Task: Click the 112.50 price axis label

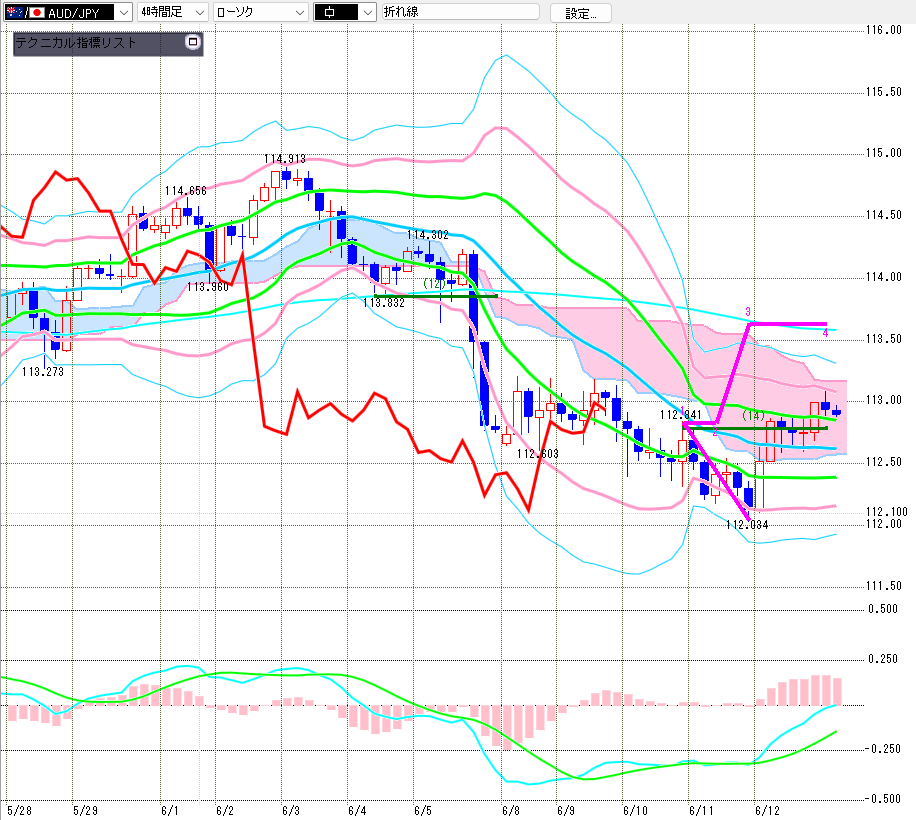Action: 884,462
